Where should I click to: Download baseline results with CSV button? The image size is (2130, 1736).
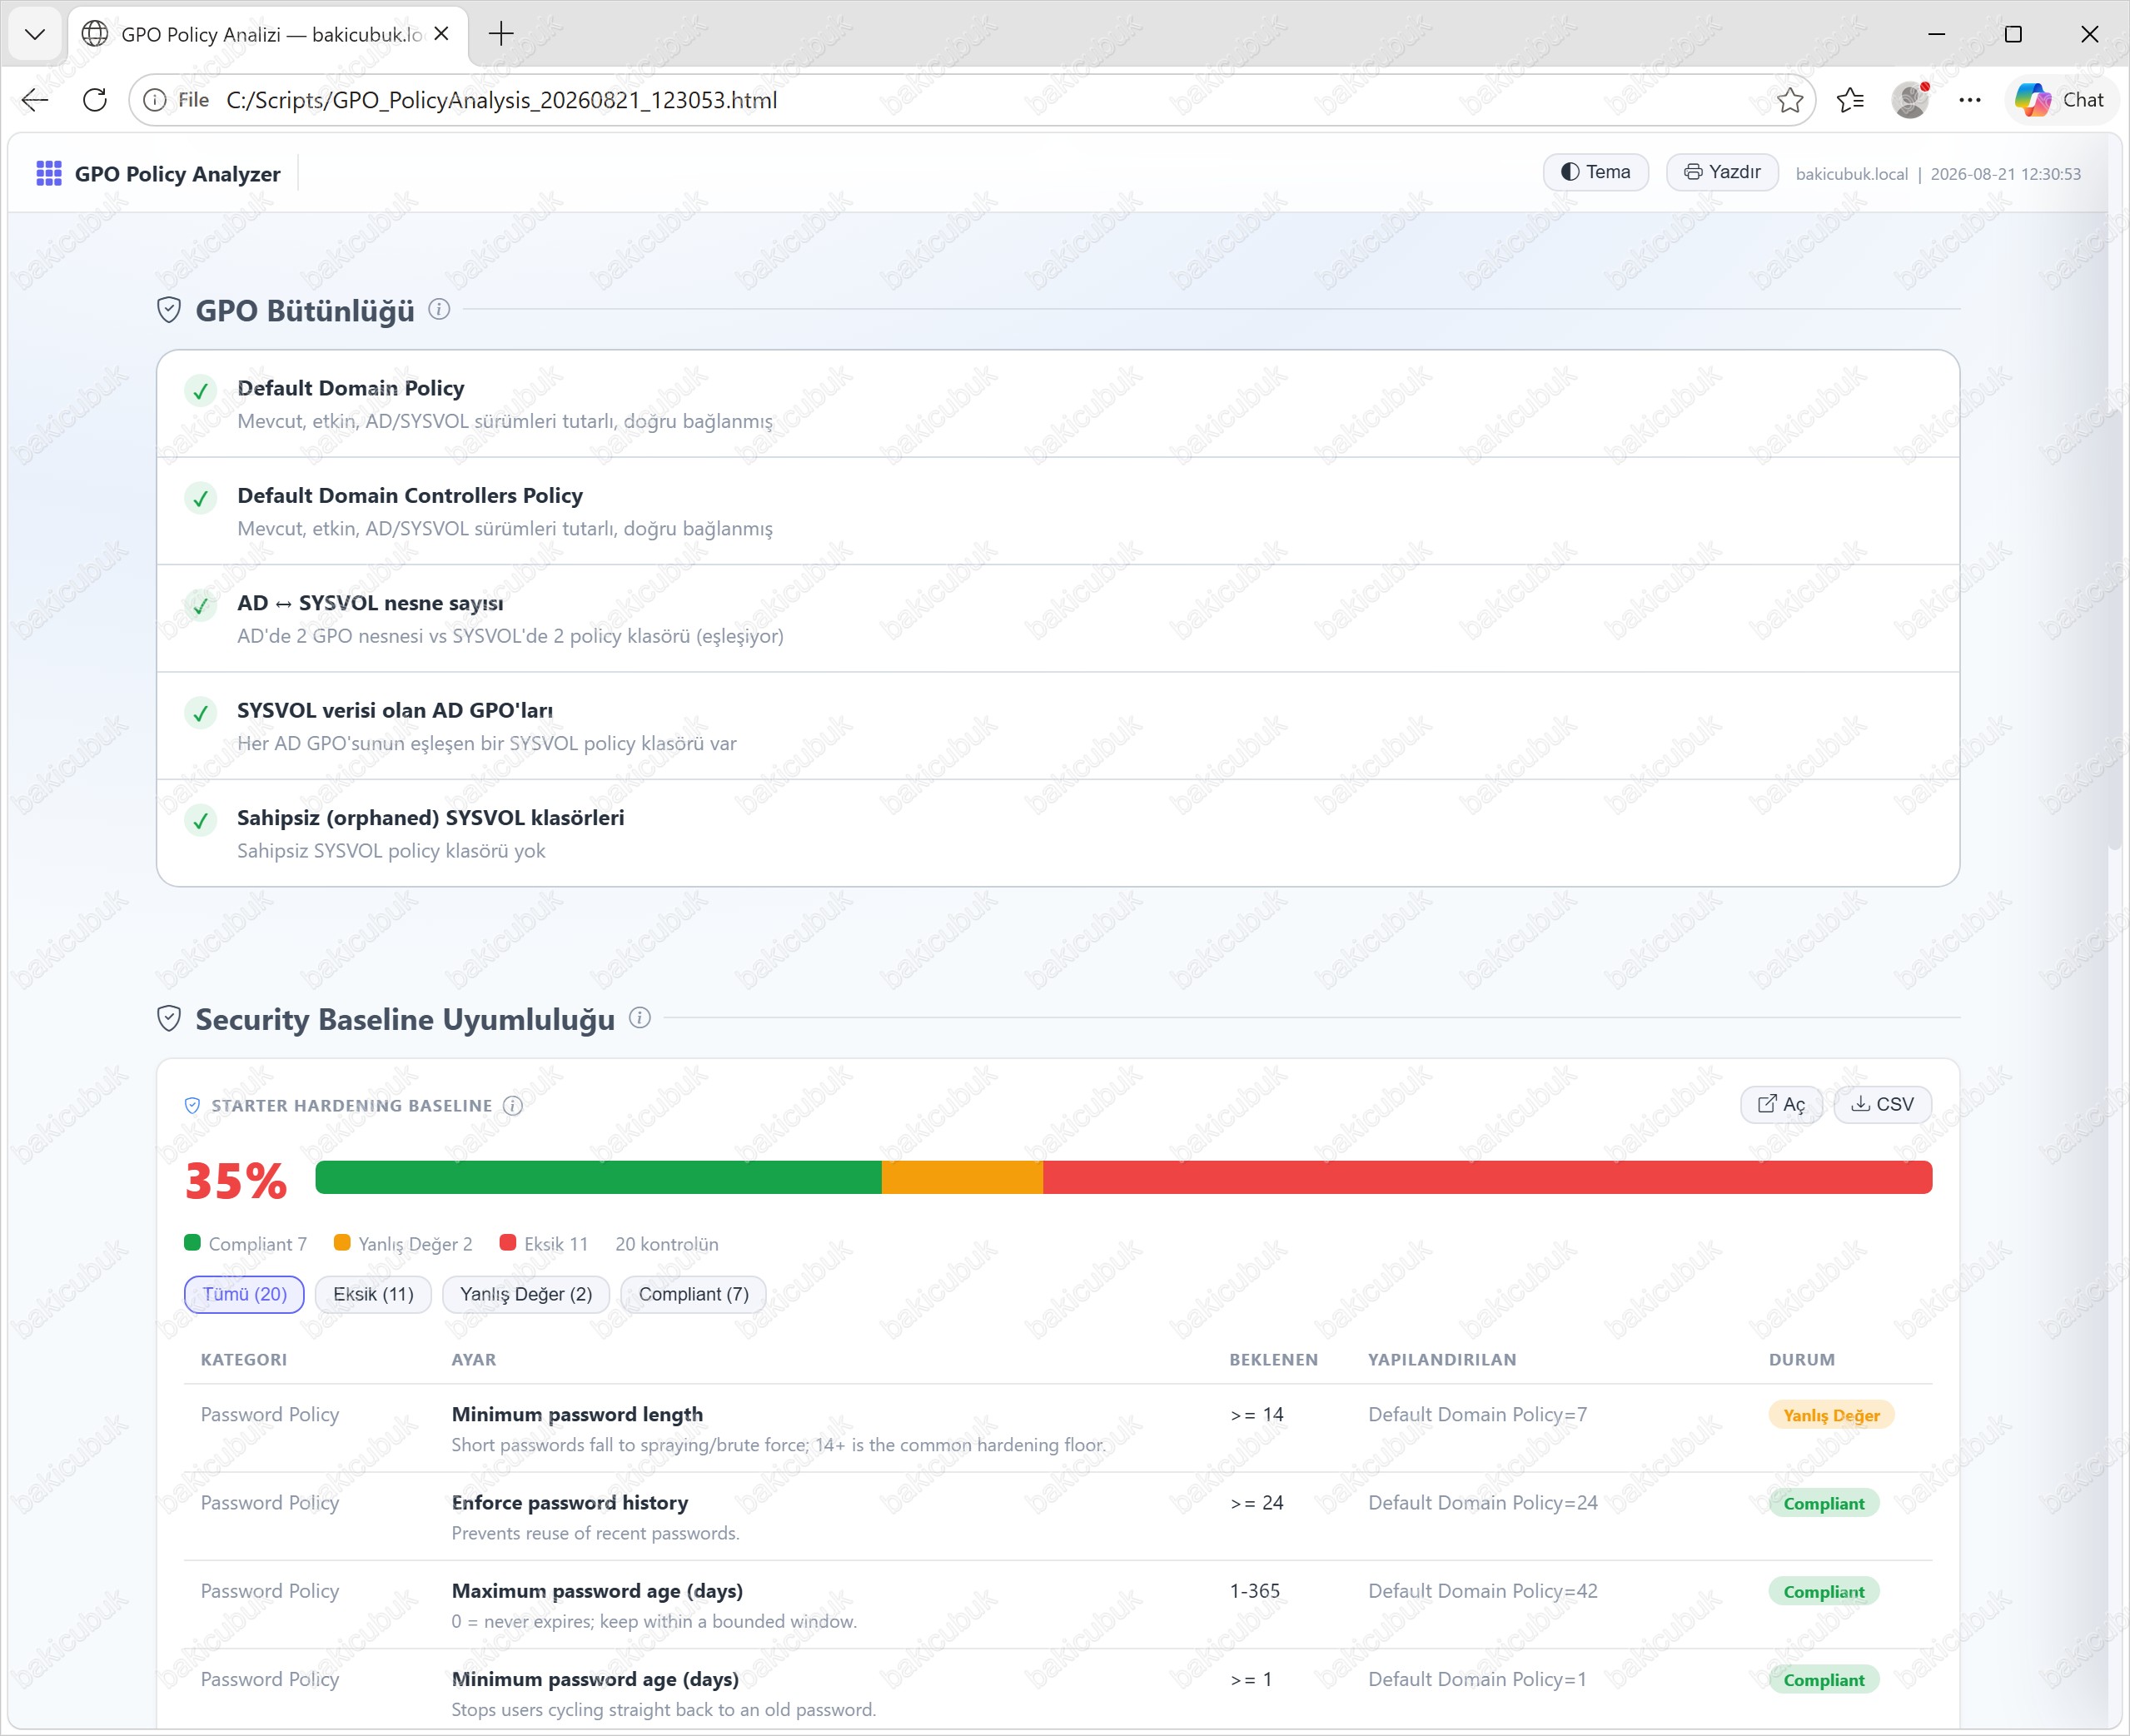pos(1882,1104)
